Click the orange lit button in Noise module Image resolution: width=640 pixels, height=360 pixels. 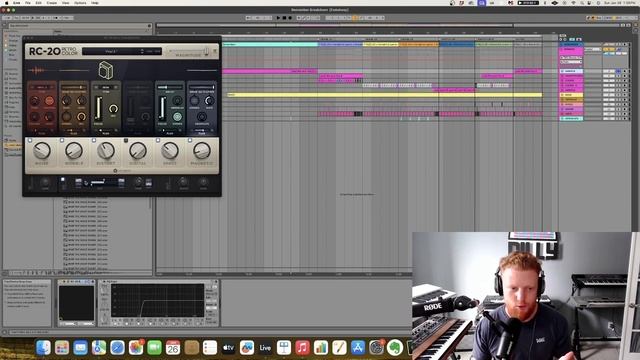coord(49,100)
